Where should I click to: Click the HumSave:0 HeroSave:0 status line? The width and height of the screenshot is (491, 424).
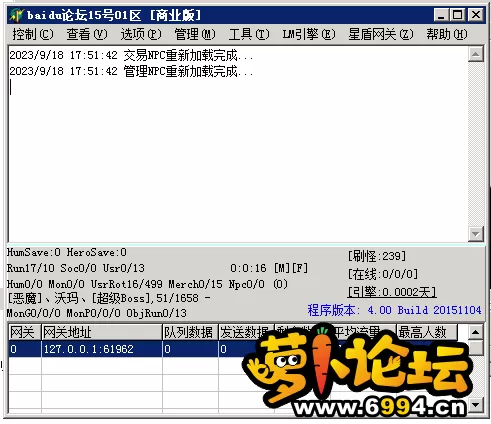click(67, 252)
